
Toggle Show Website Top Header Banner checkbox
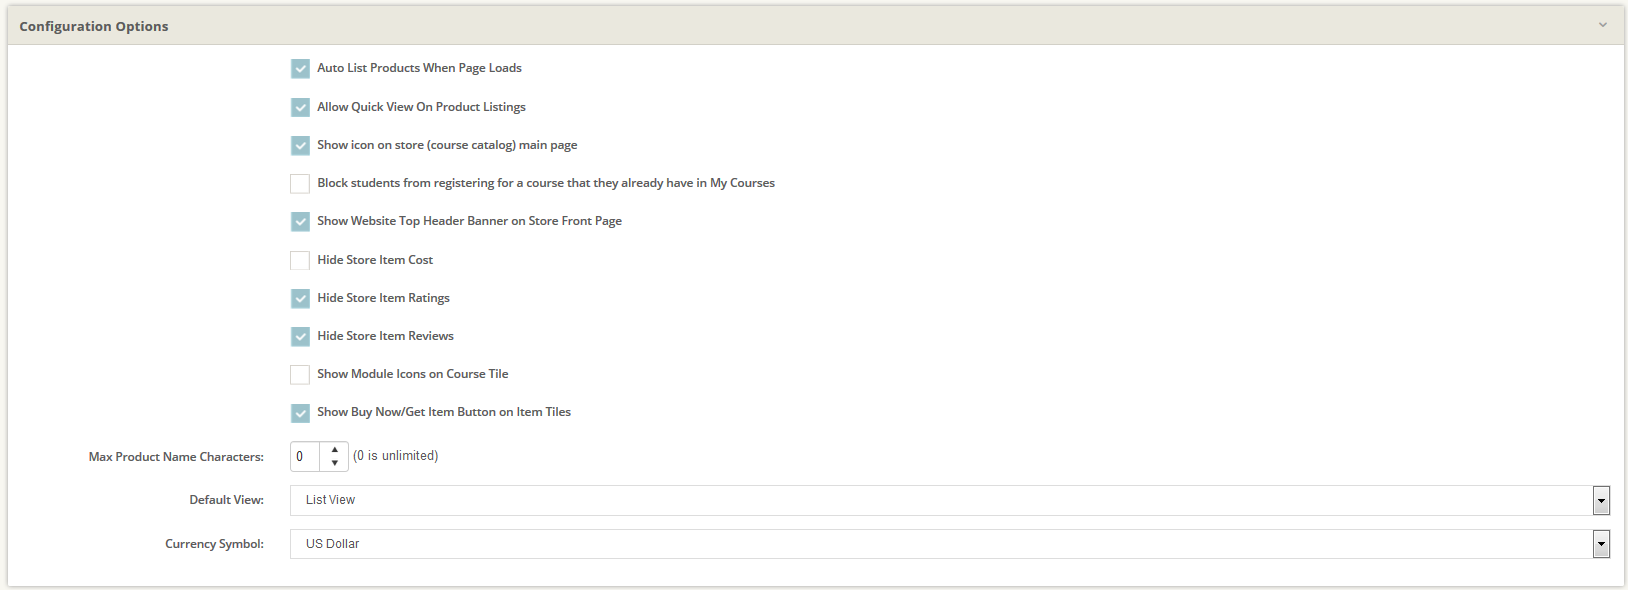[x=300, y=222]
